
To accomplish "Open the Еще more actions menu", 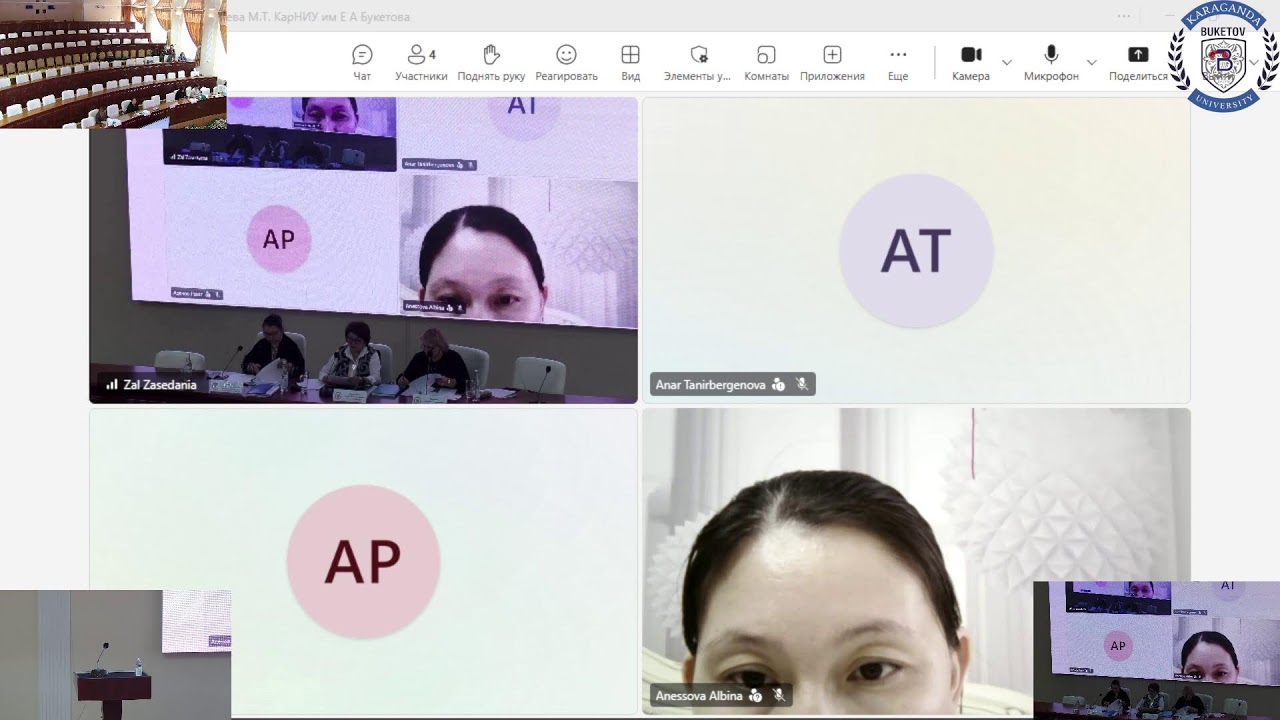I will click(x=898, y=62).
